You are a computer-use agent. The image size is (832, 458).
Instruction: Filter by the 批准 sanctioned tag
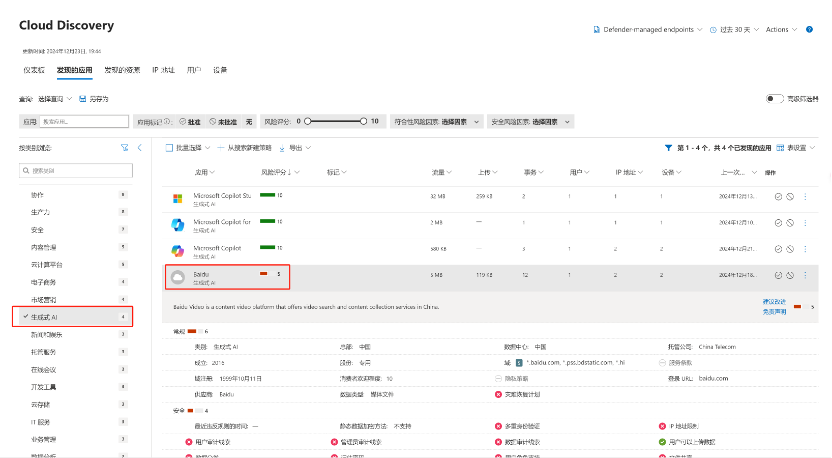click(190, 122)
